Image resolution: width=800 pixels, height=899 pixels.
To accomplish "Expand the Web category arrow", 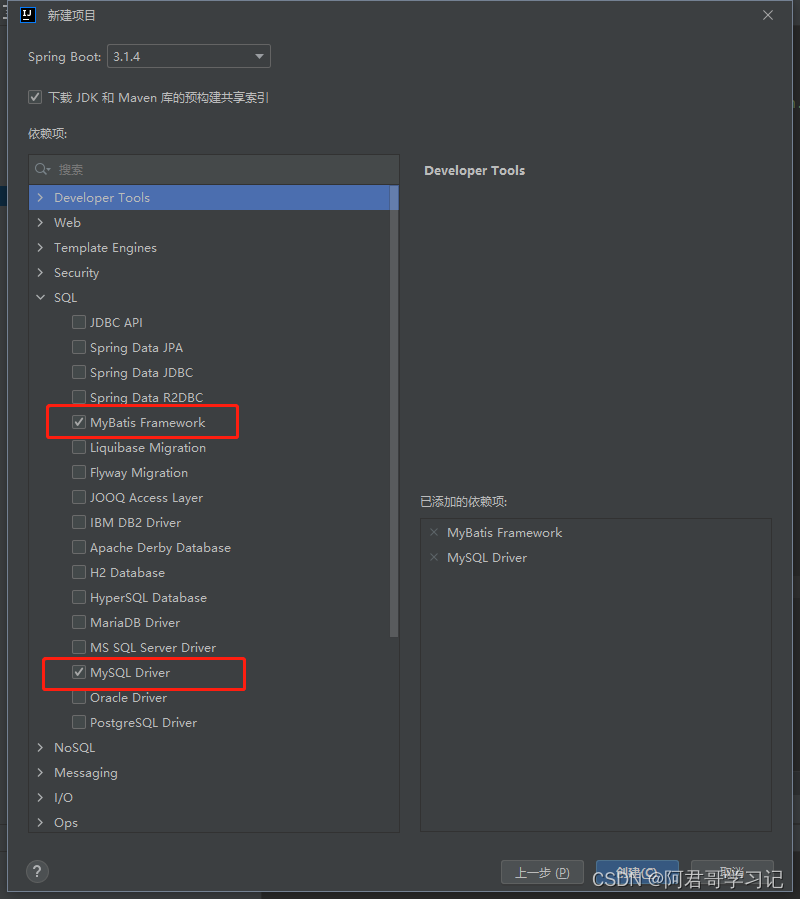I will [40, 222].
